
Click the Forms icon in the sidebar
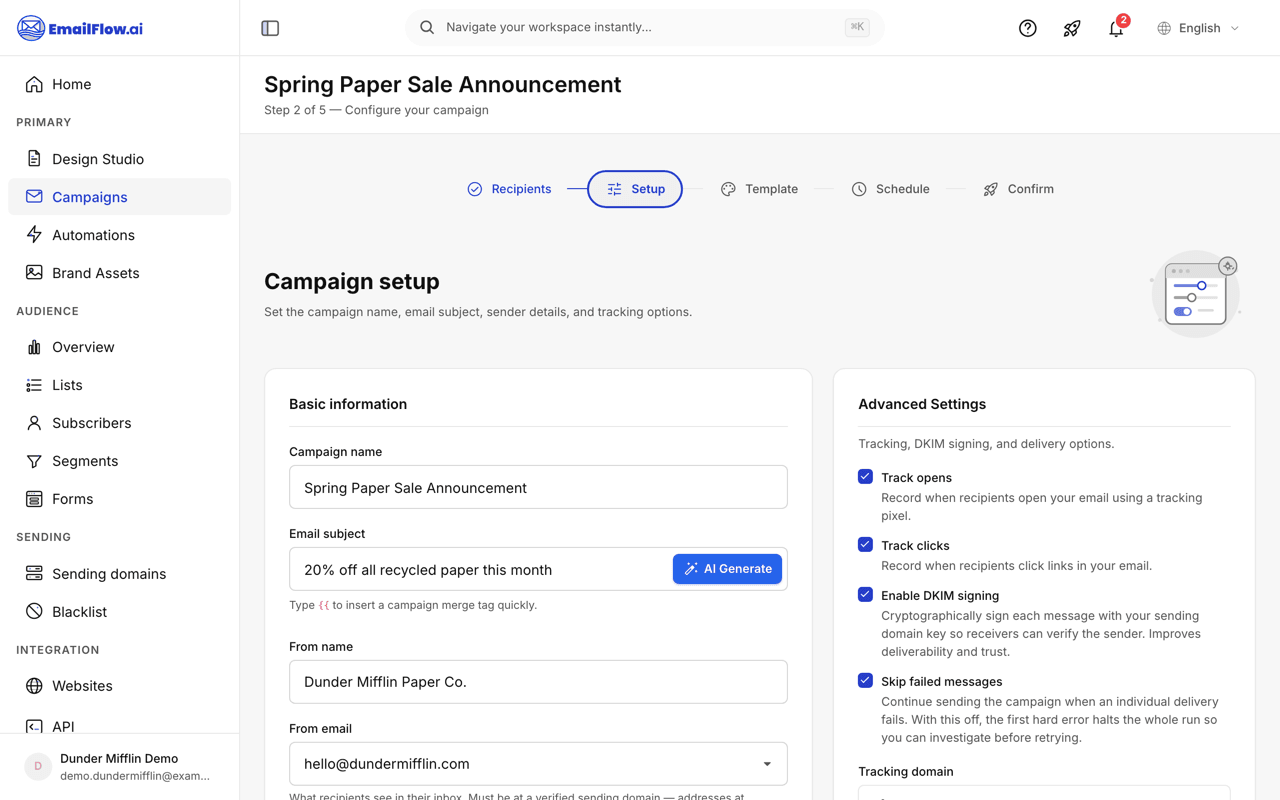(x=34, y=499)
